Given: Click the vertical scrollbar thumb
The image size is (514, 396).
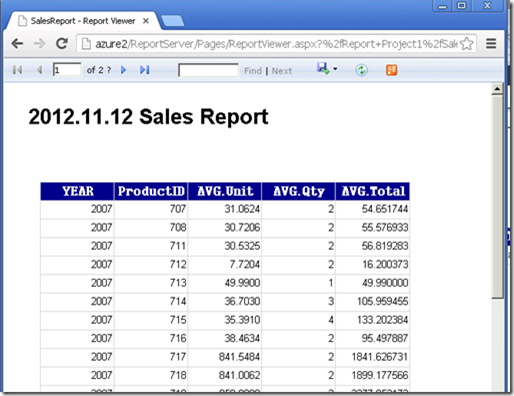Looking at the screenshot, I should click(x=497, y=197).
